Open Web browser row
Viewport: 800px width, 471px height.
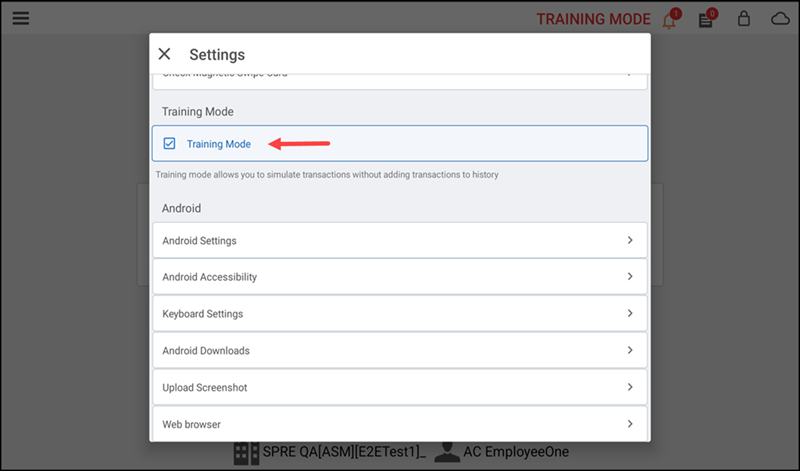(x=400, y=424)
